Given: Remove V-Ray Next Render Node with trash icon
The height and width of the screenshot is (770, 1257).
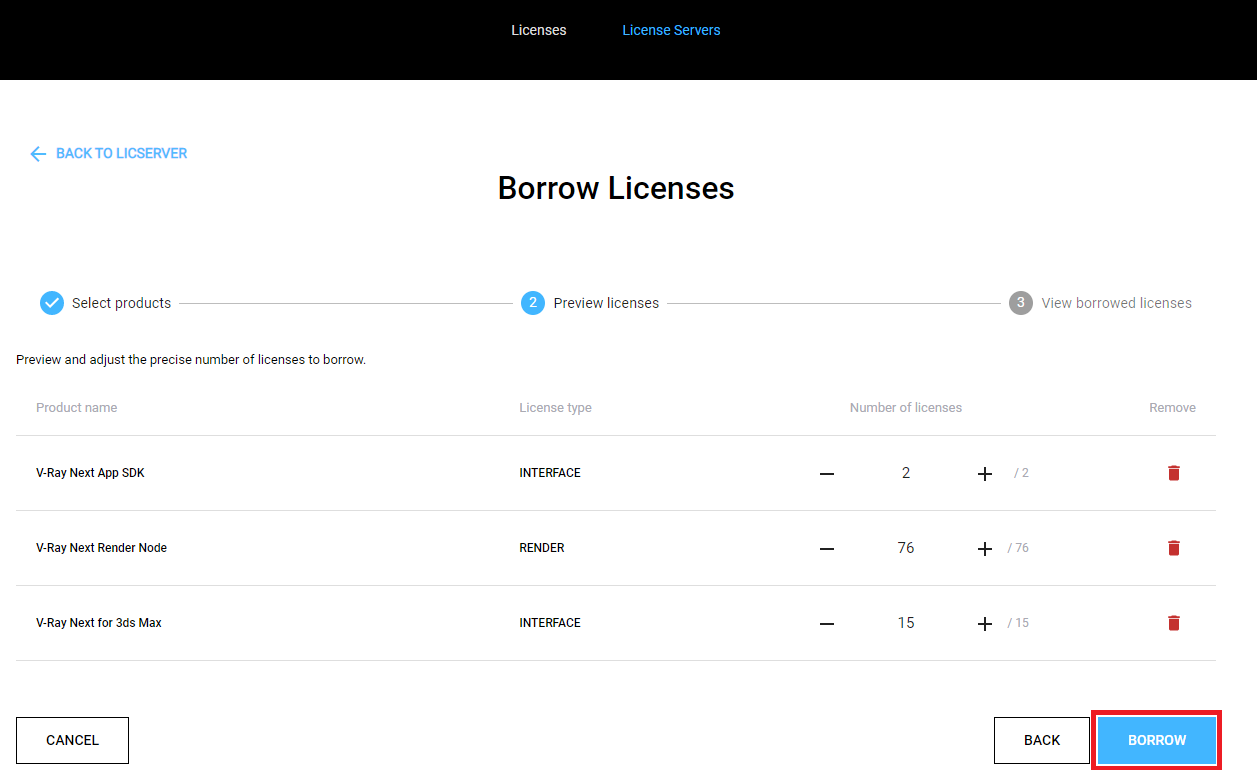Looking at the screenshot, I should coord(1173,548).
